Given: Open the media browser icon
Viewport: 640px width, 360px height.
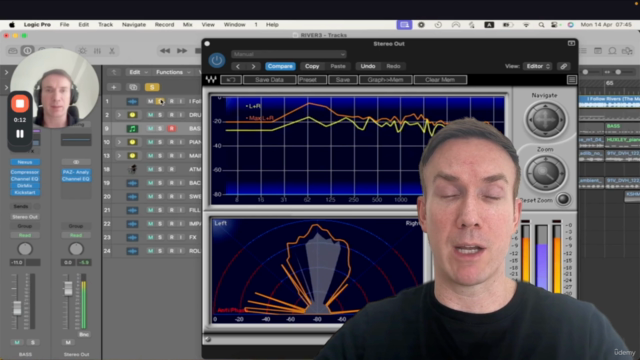Looking at the screenshot, I should pos(627,51).
